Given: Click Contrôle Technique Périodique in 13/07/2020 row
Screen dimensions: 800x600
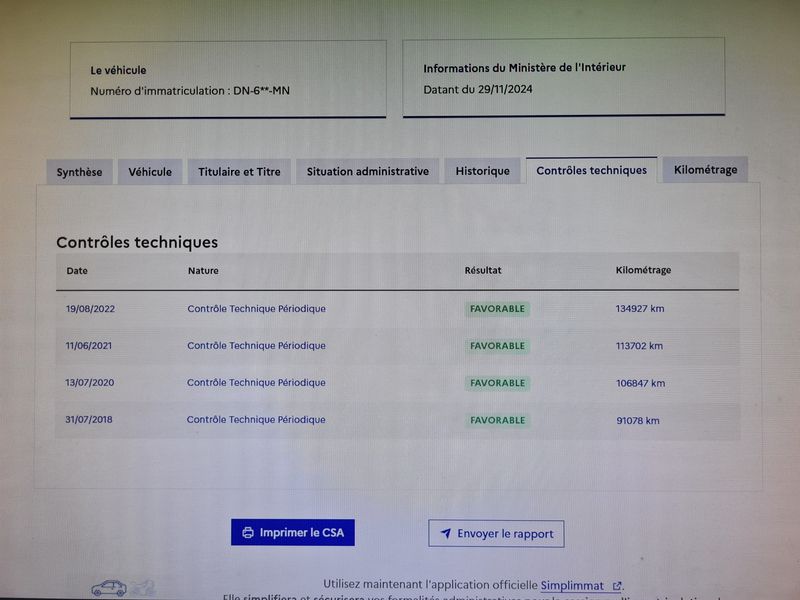Looking at the screenshot, I should pos(256,383).
